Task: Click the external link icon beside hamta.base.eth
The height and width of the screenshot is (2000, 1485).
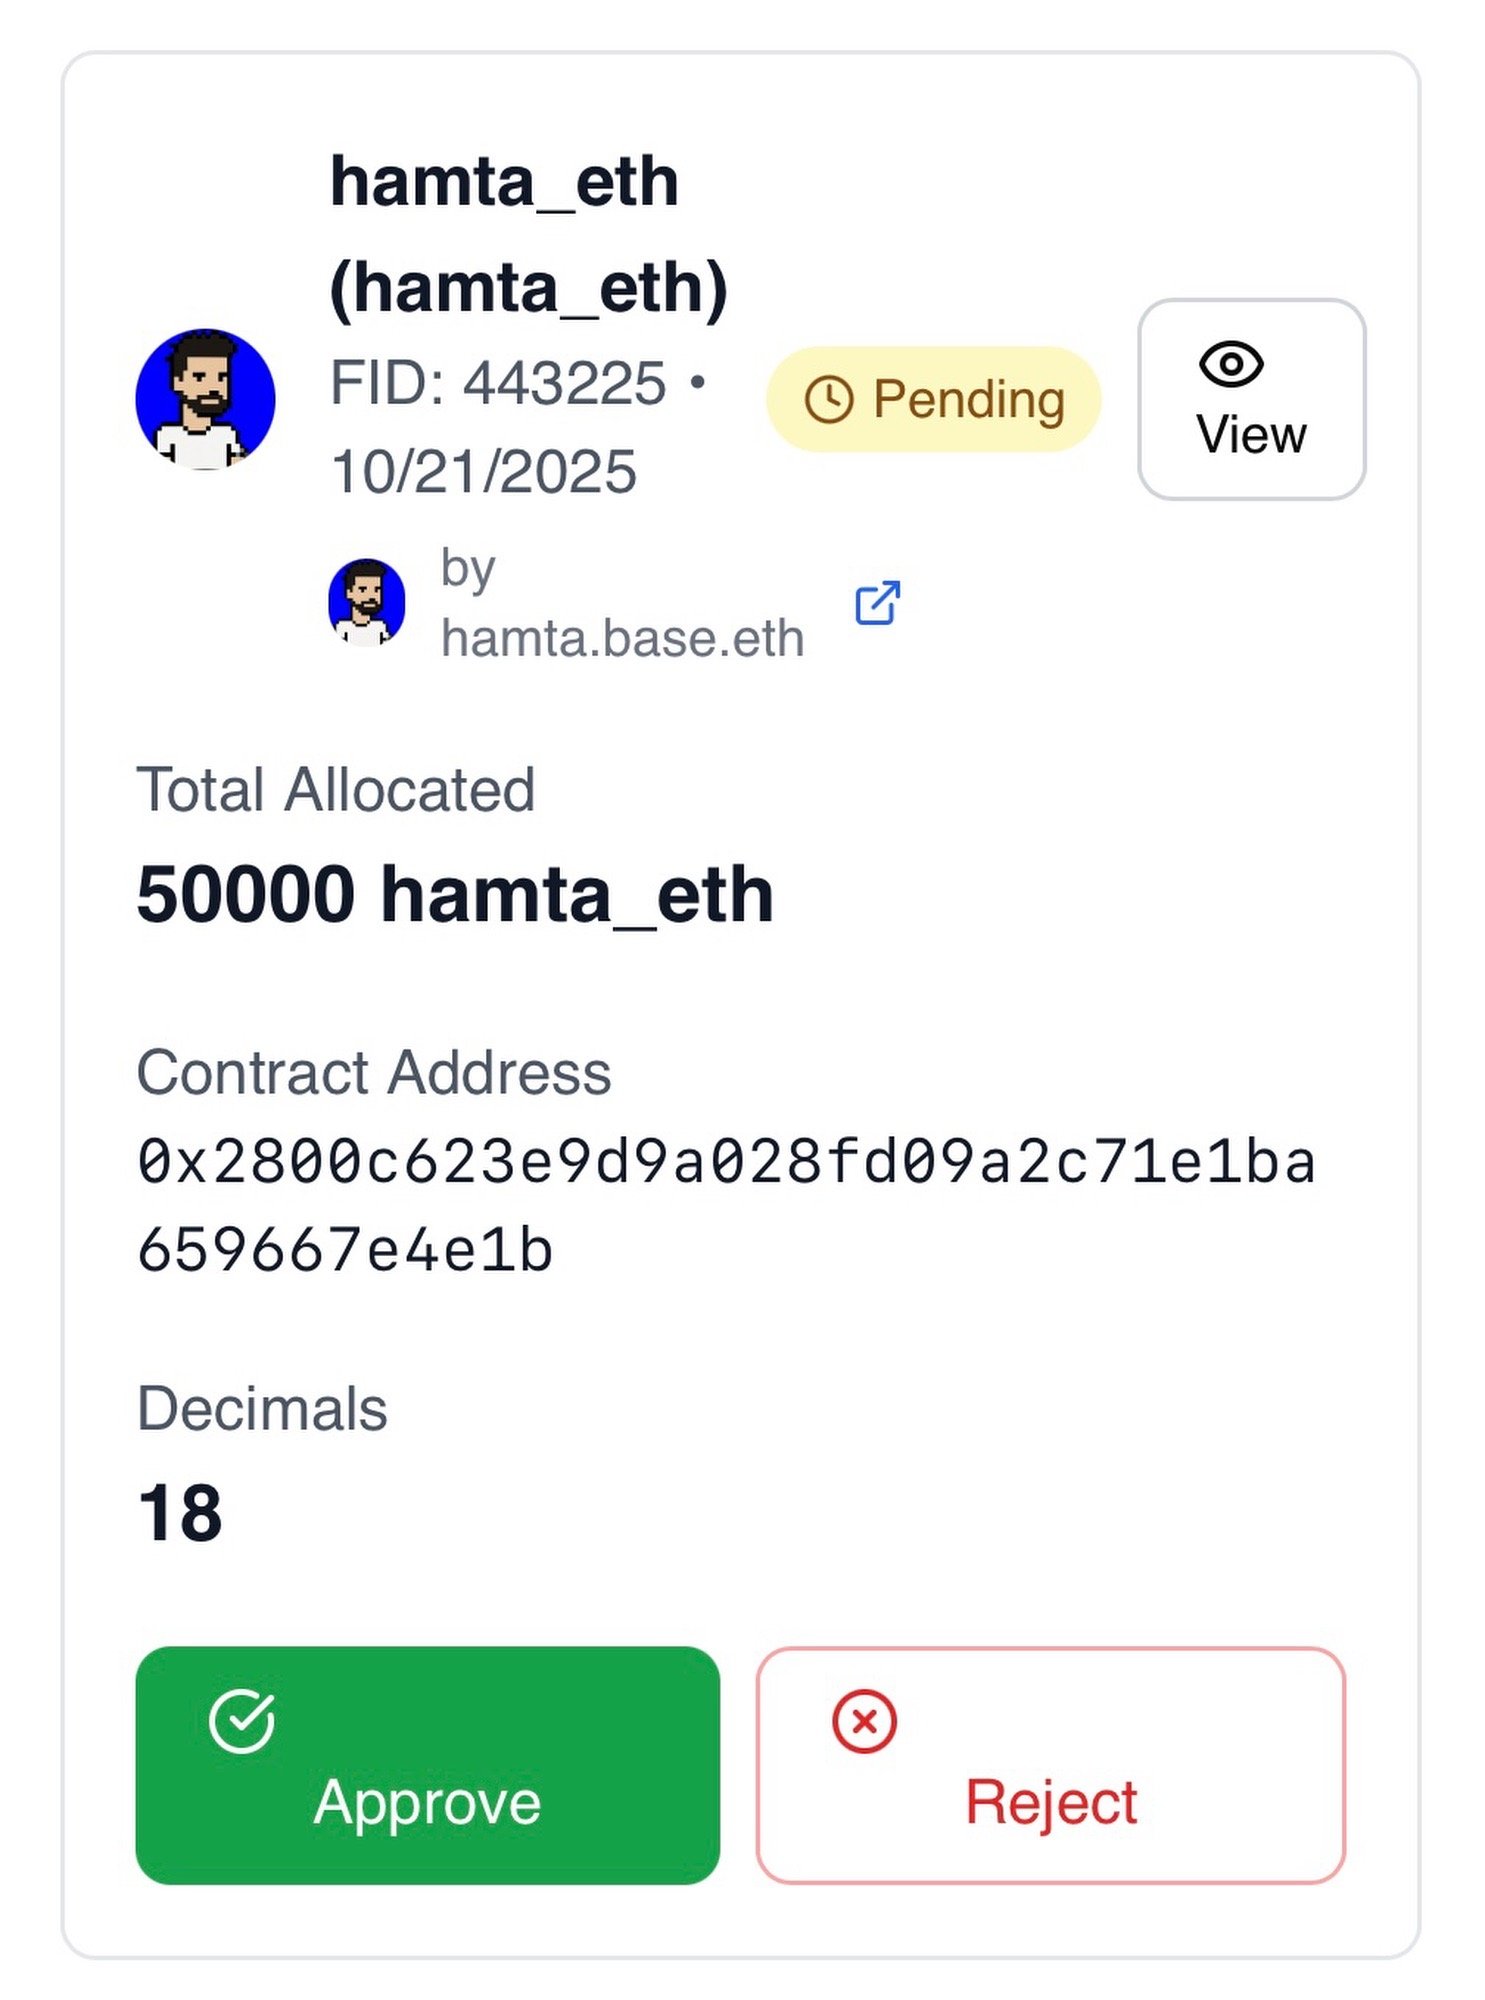Action: coord(877,603)
